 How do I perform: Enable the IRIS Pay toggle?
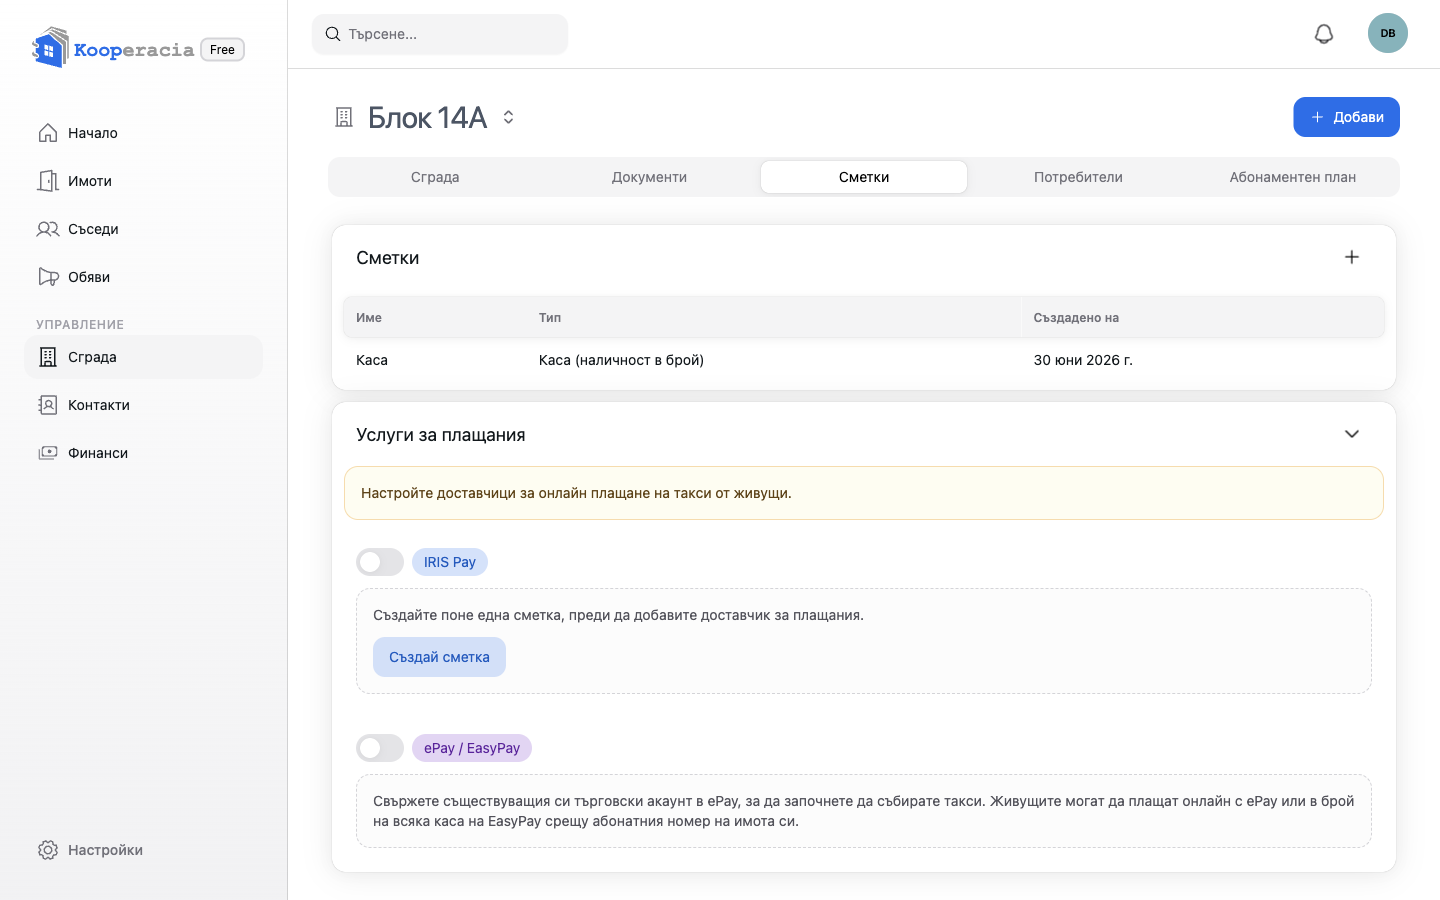tap(380, 562)
